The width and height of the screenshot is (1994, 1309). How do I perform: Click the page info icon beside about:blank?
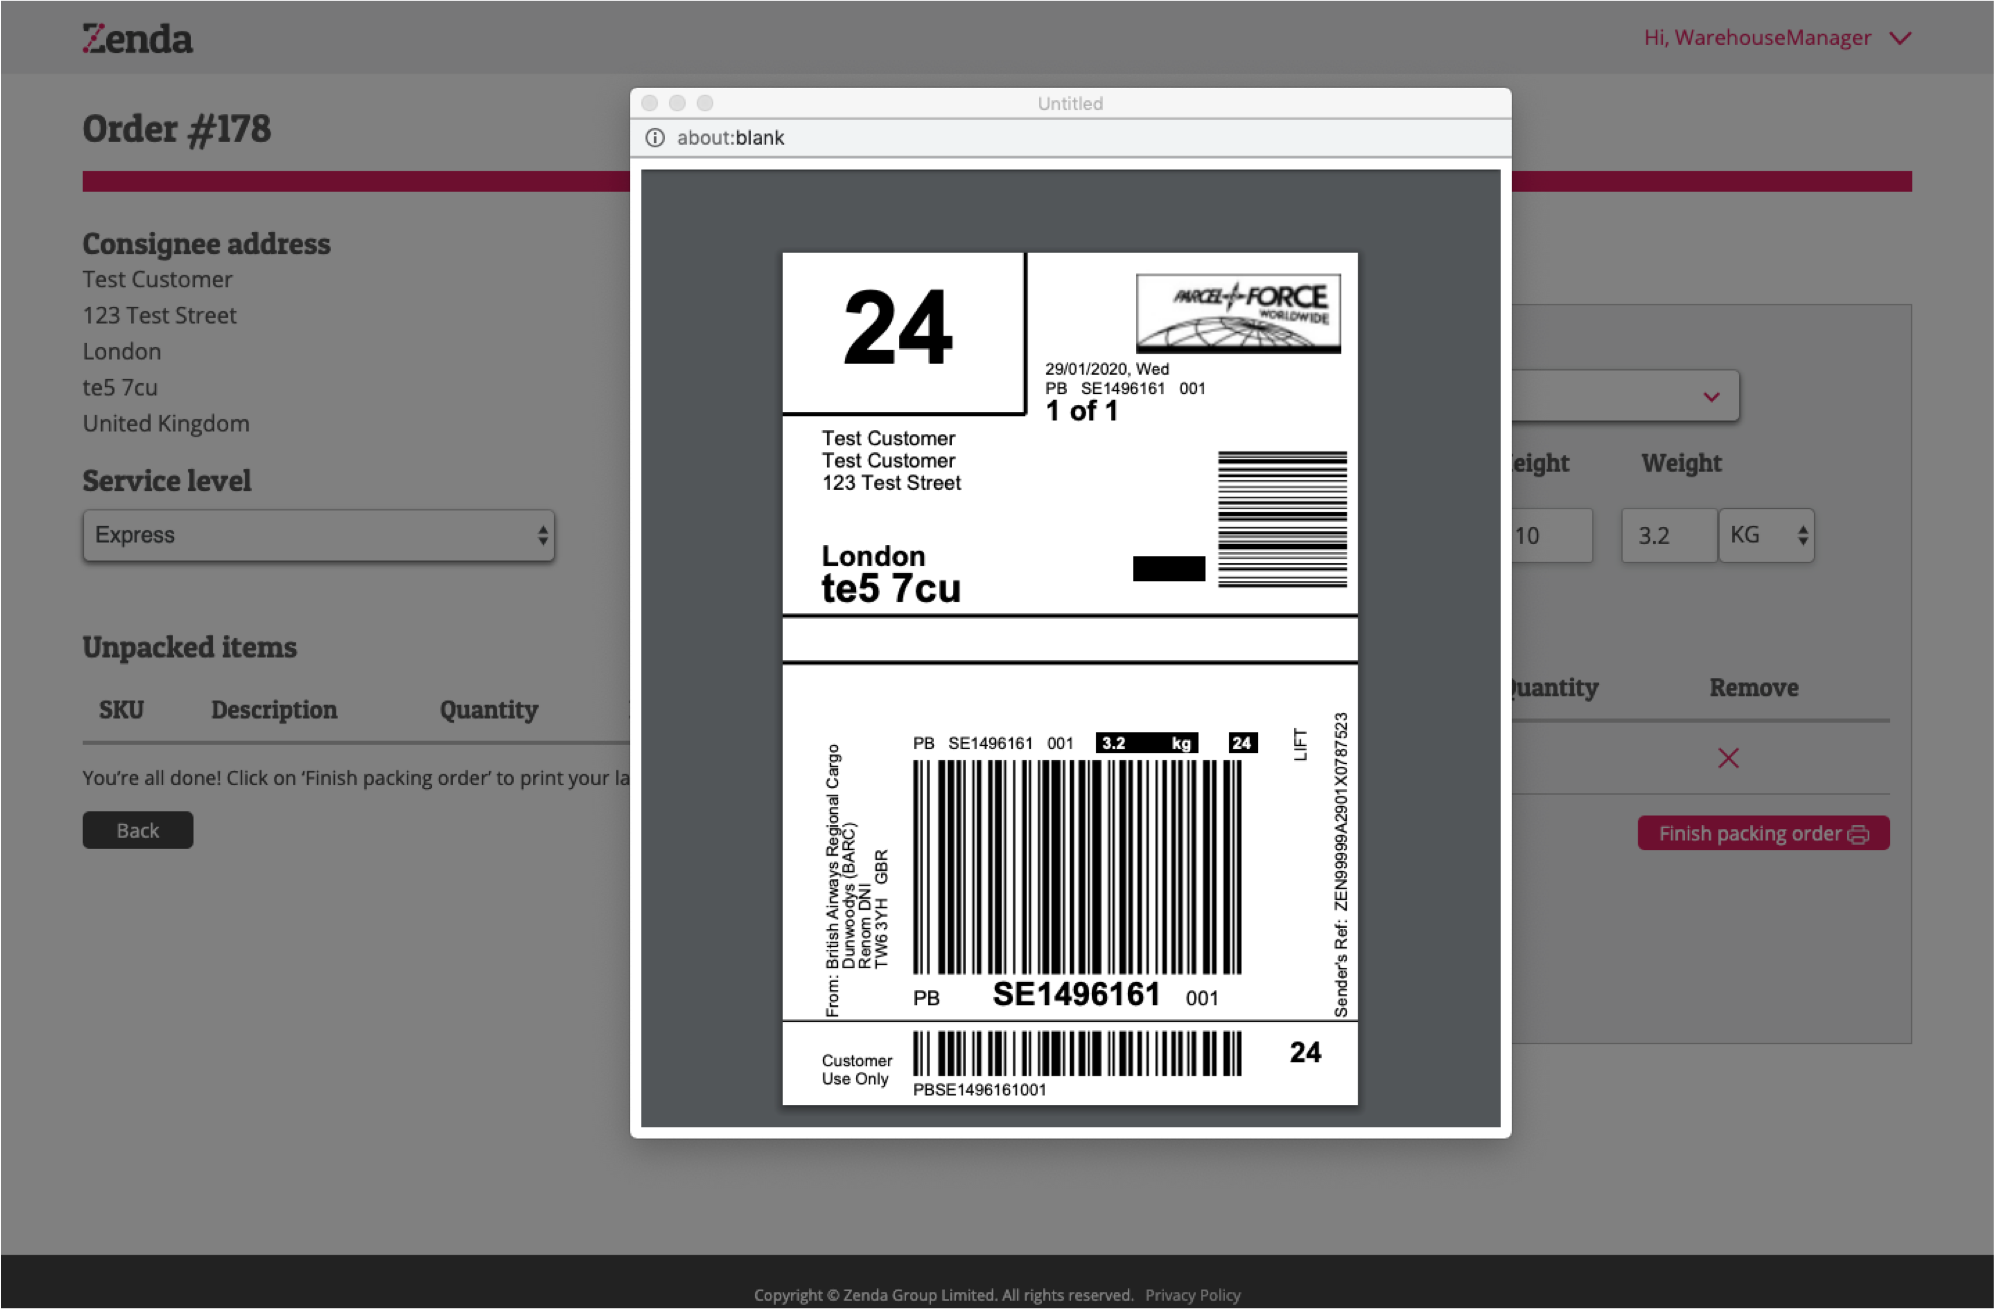(x=655, y=138)
